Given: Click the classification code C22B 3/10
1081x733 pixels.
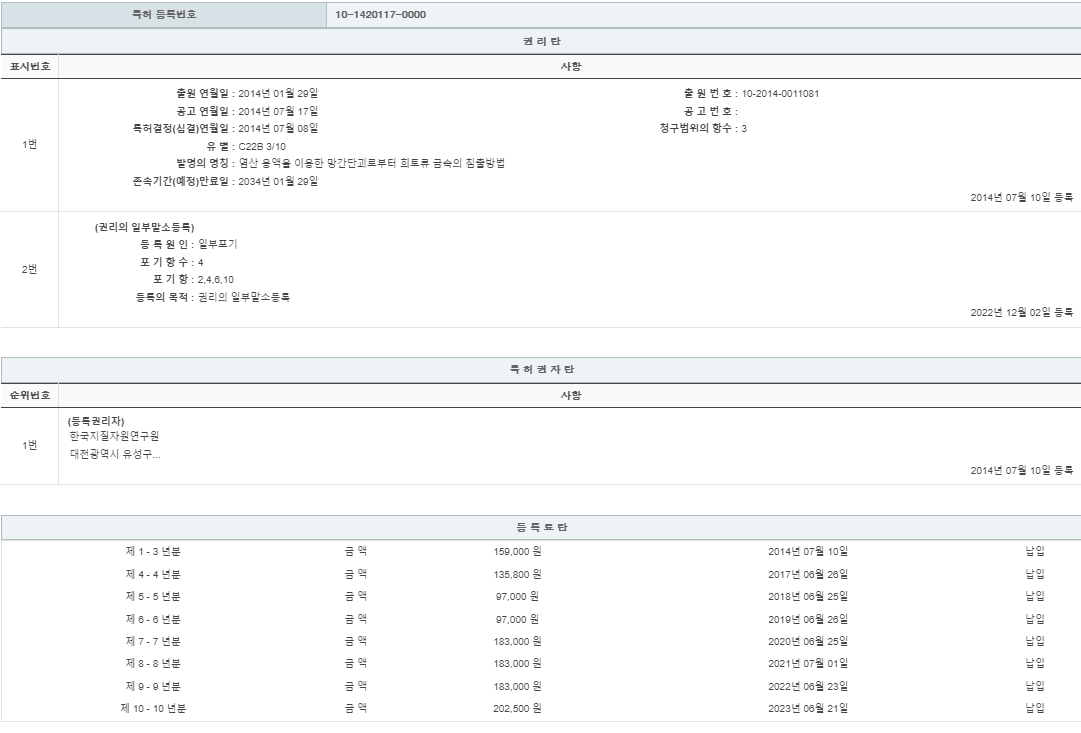Looking at the screenshot, I should tap(262, 146).
